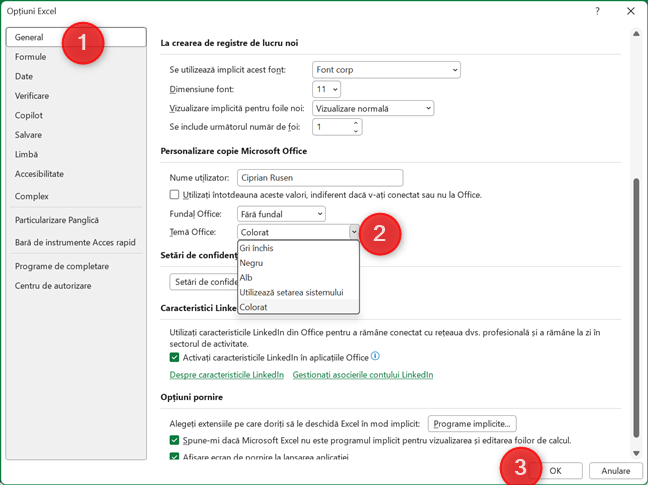This screenshot has height=485, width=648.
Task: Click the Help question mark icon
Action: tap(597, 10)
